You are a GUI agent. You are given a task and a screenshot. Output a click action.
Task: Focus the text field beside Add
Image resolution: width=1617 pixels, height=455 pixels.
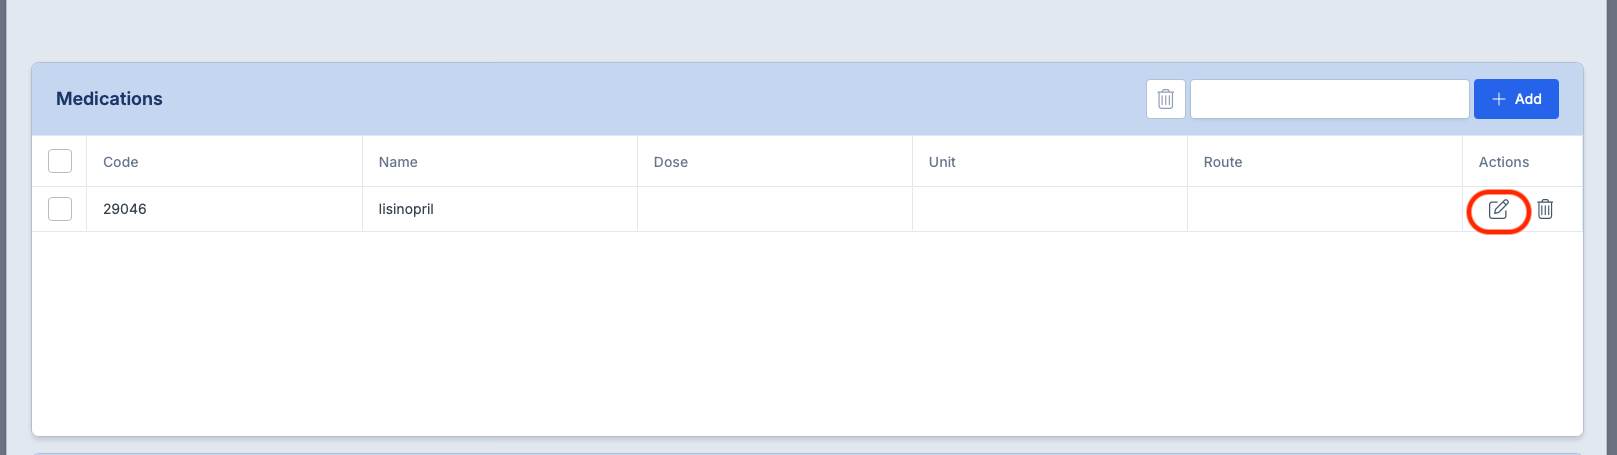point(1329,99)
